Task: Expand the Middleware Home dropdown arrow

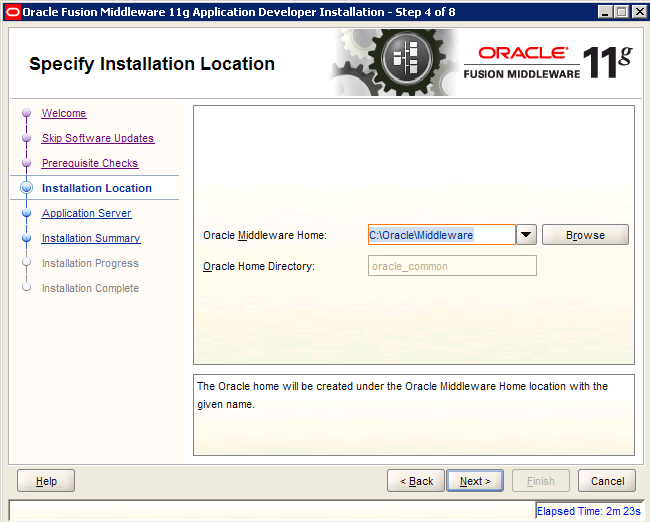Action: coord(526,235)
